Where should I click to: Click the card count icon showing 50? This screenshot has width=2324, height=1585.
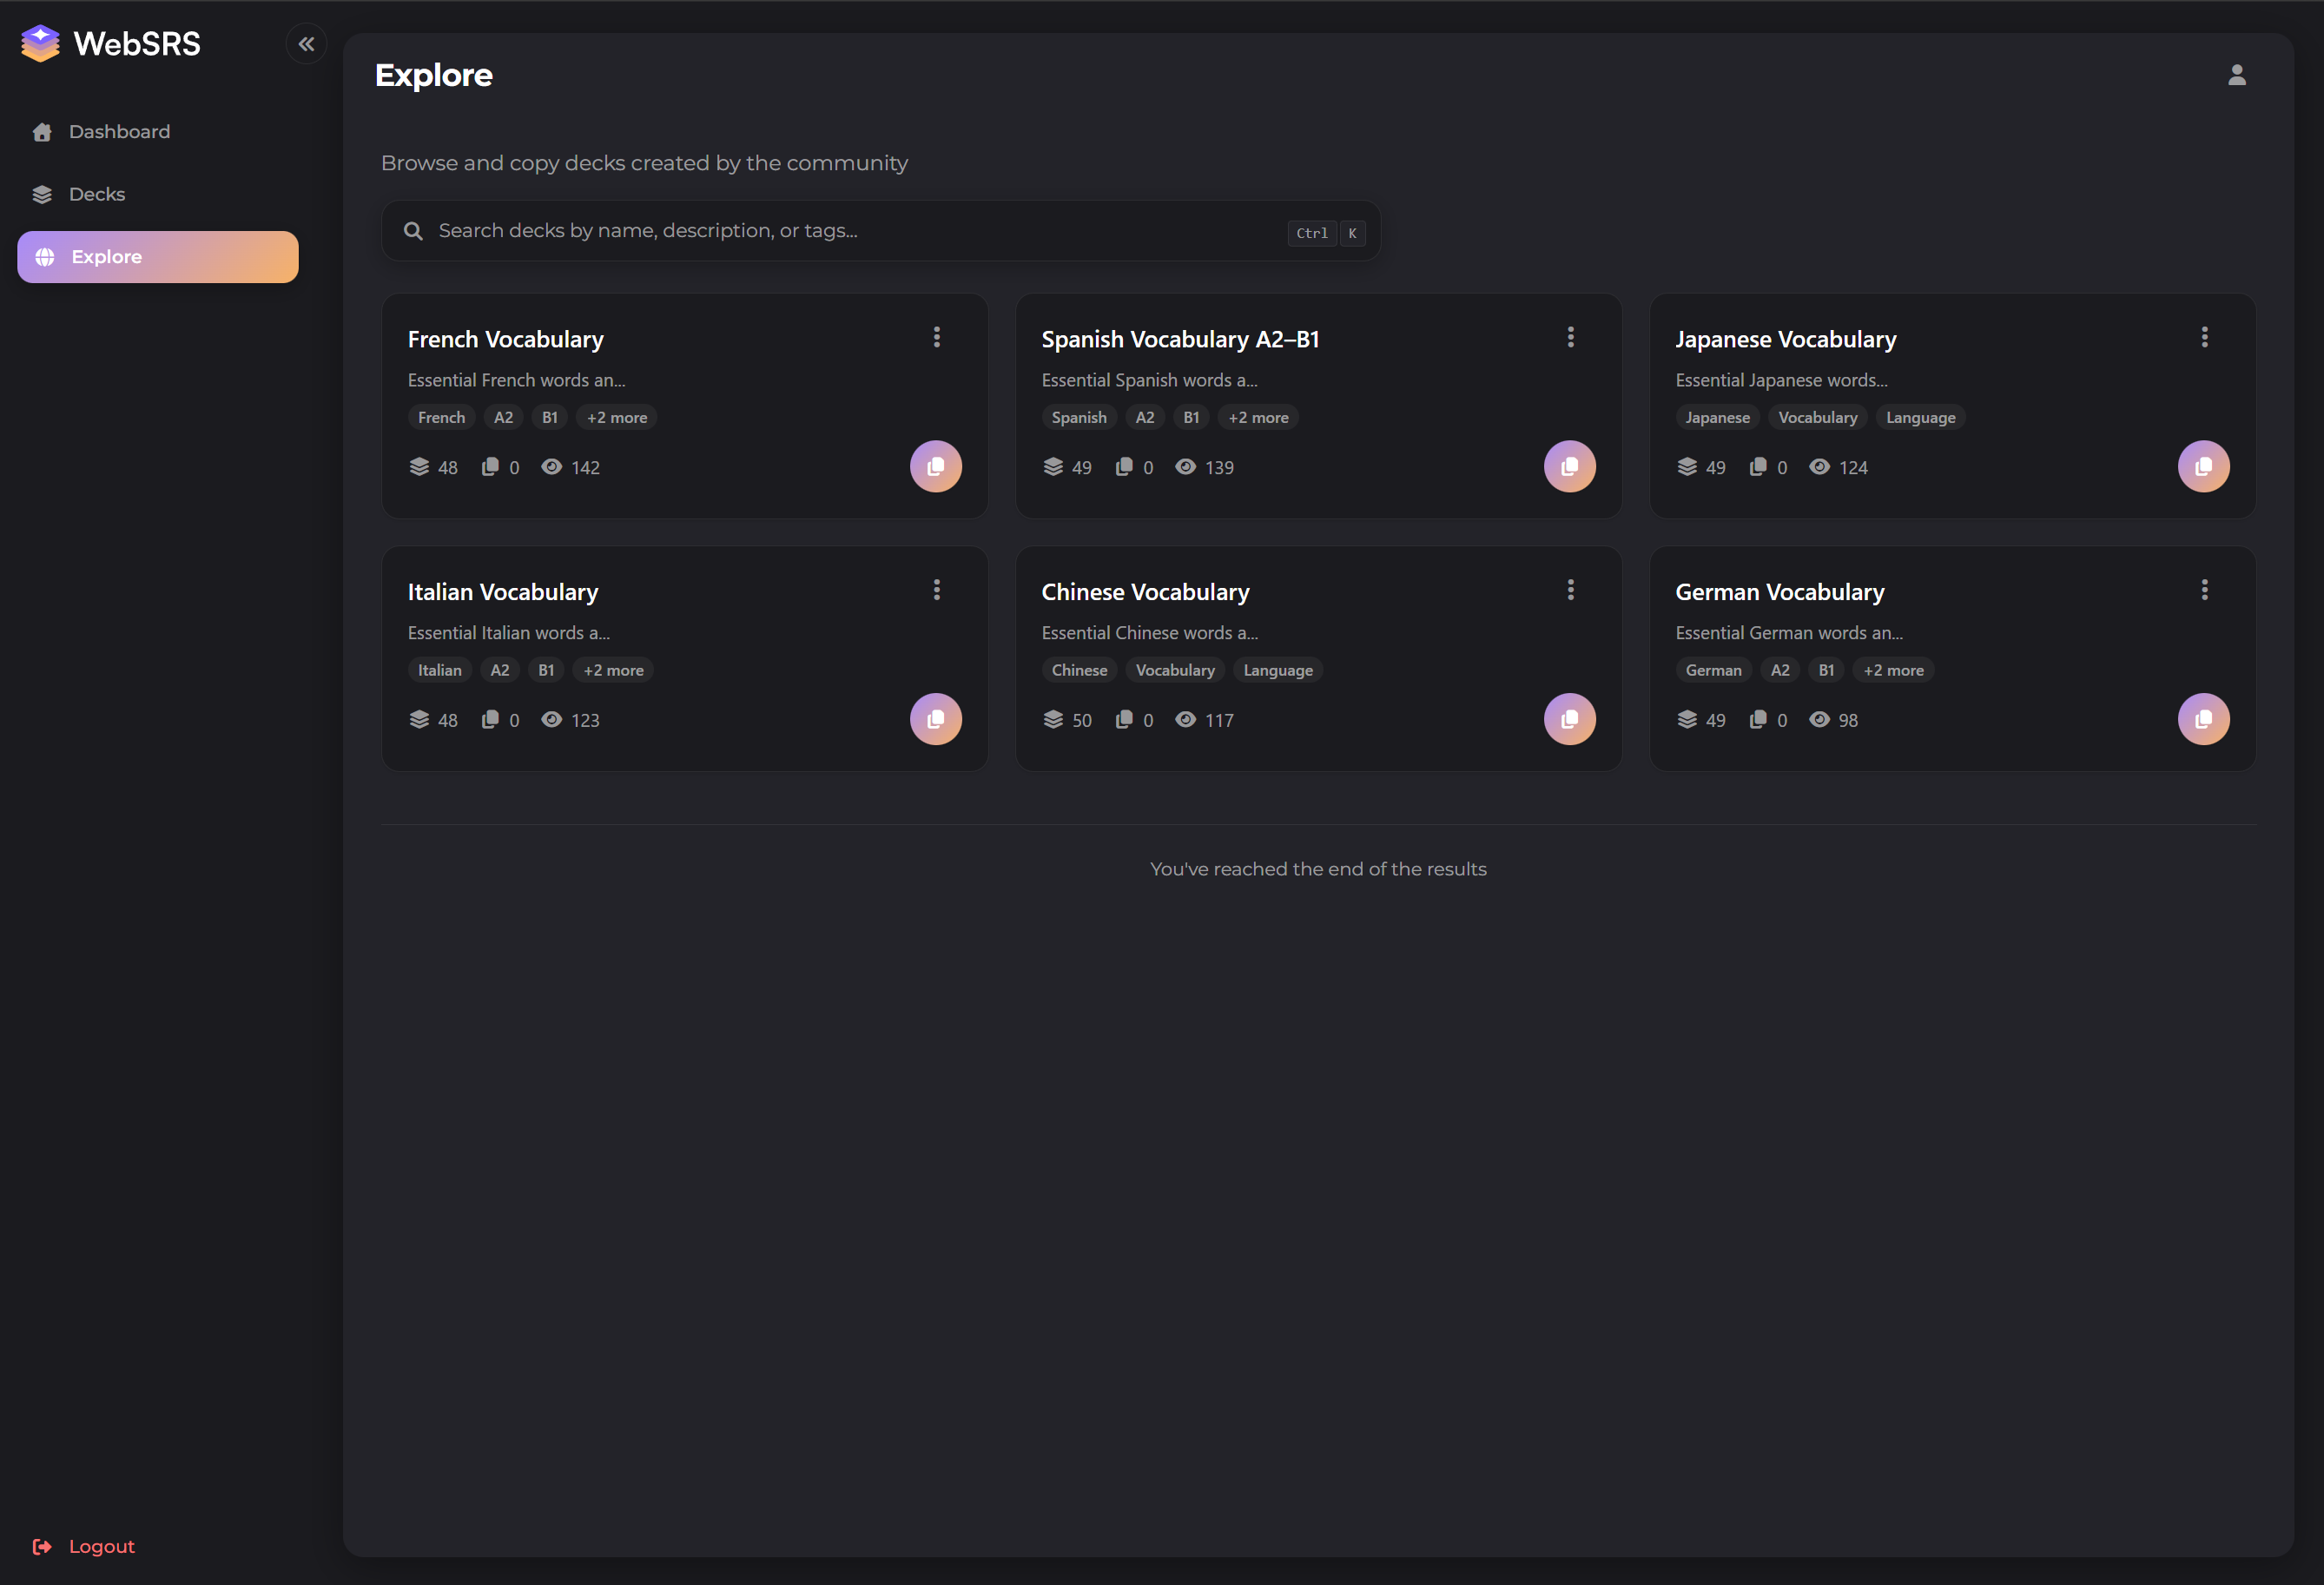pos(1052,720)
